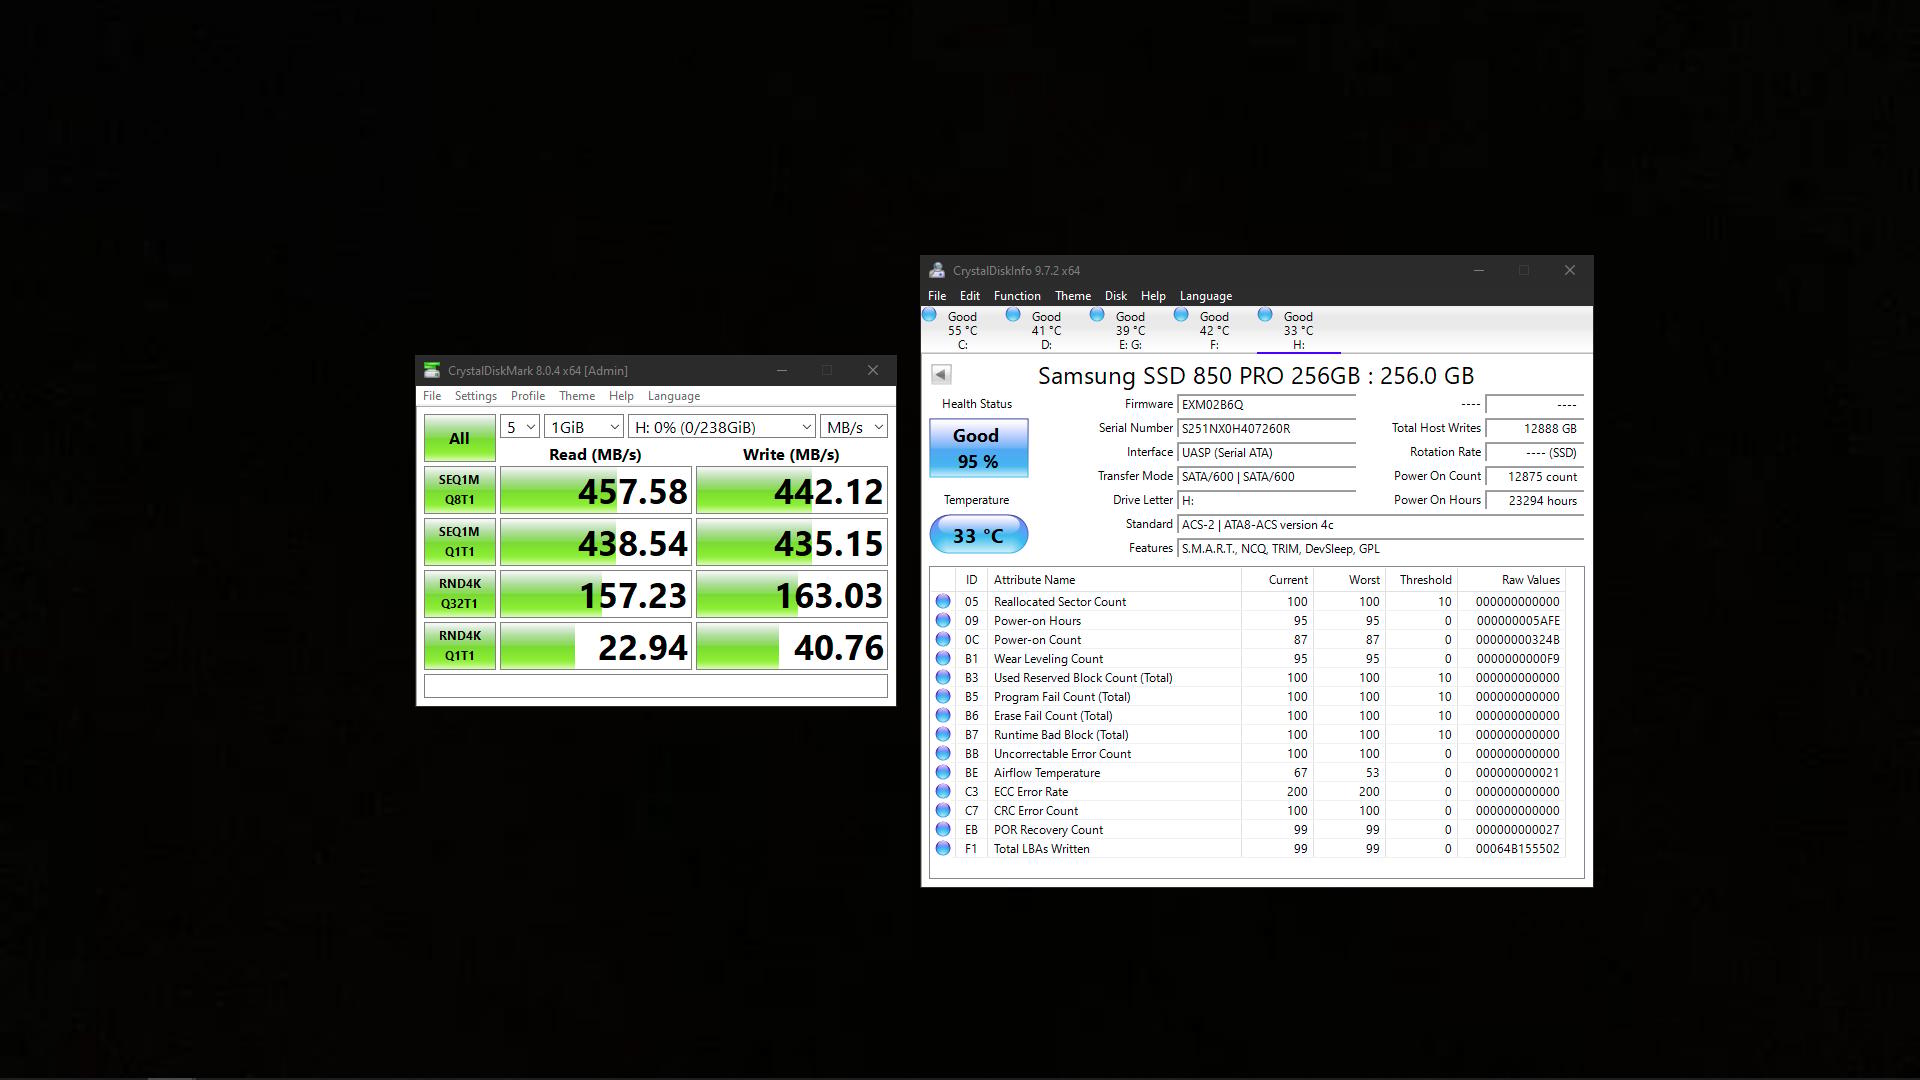Open the Disk menu in CrystalDiskInfo

point(1116,296)
